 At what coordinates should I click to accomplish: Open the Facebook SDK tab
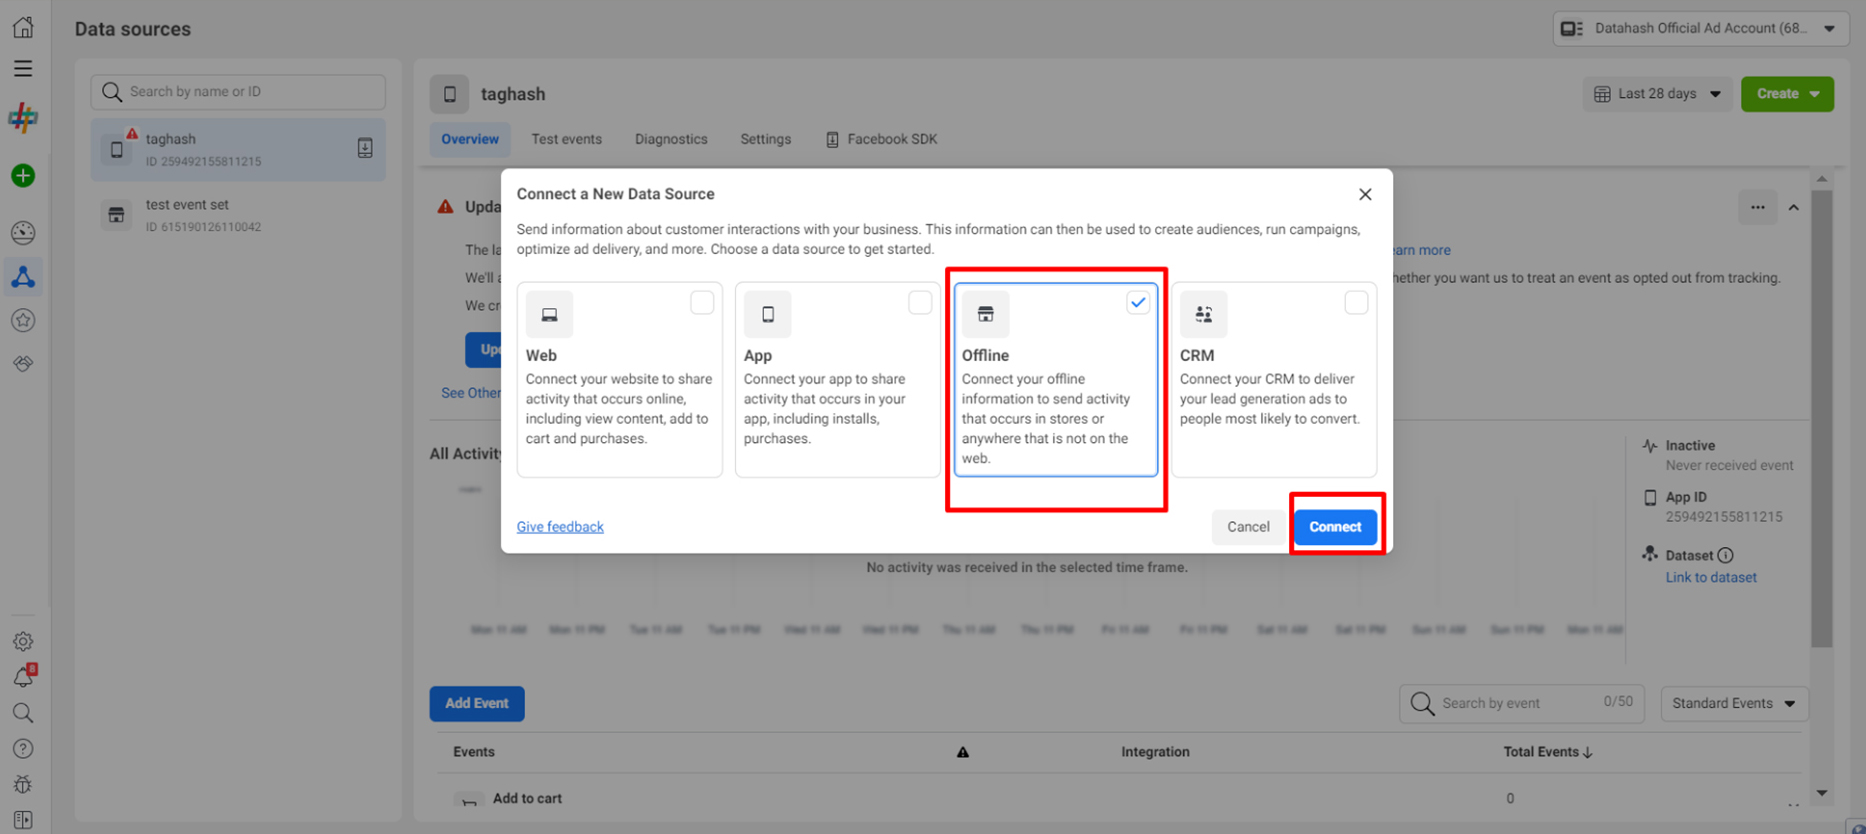(881, 139)
